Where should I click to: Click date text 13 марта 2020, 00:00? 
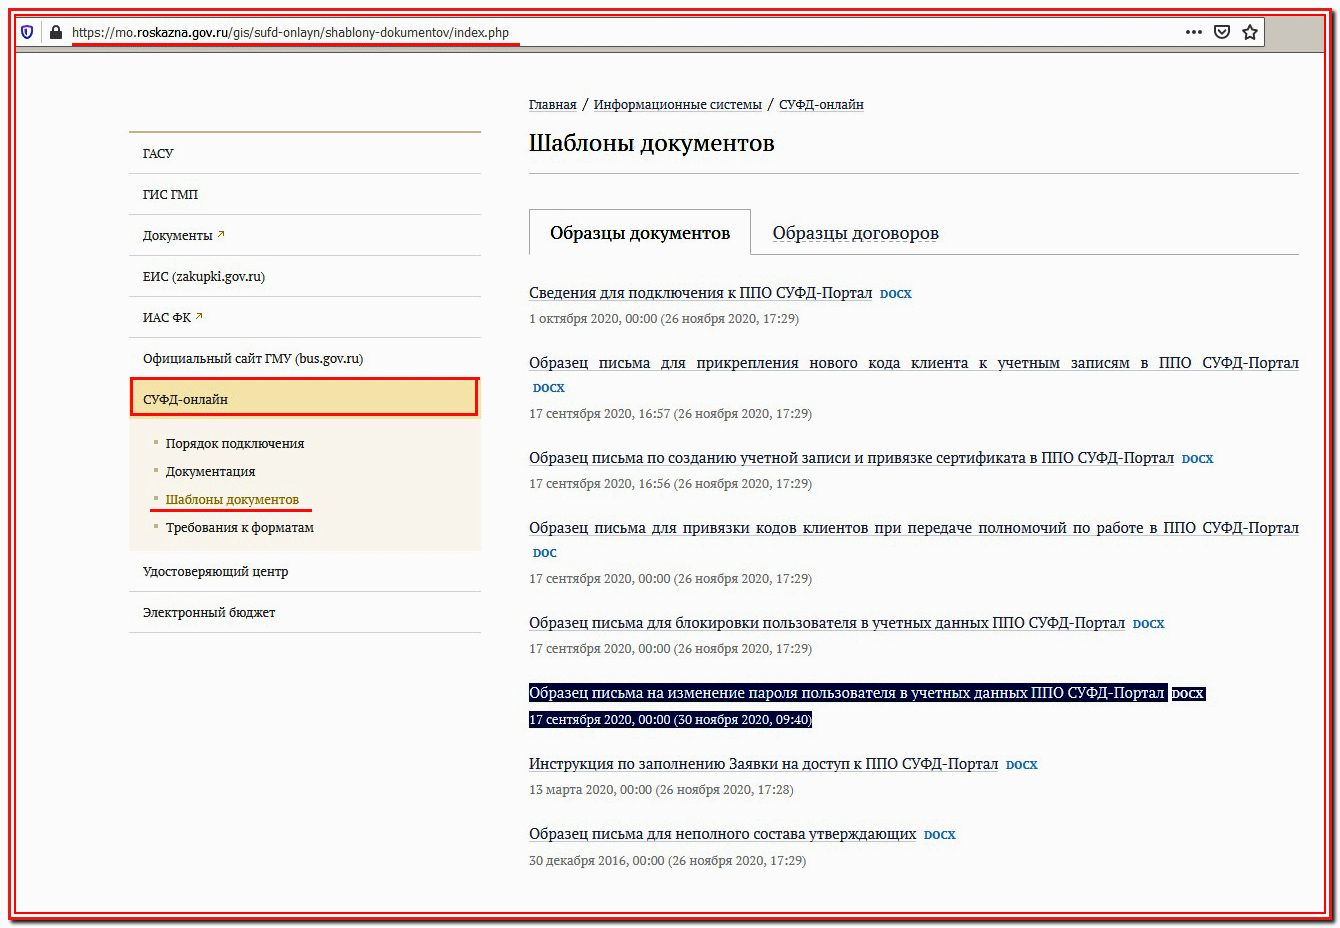pos(590,790)
